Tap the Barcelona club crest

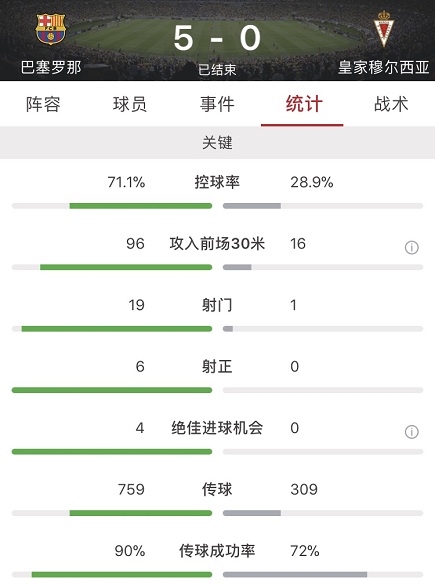[x=50, y=29]
